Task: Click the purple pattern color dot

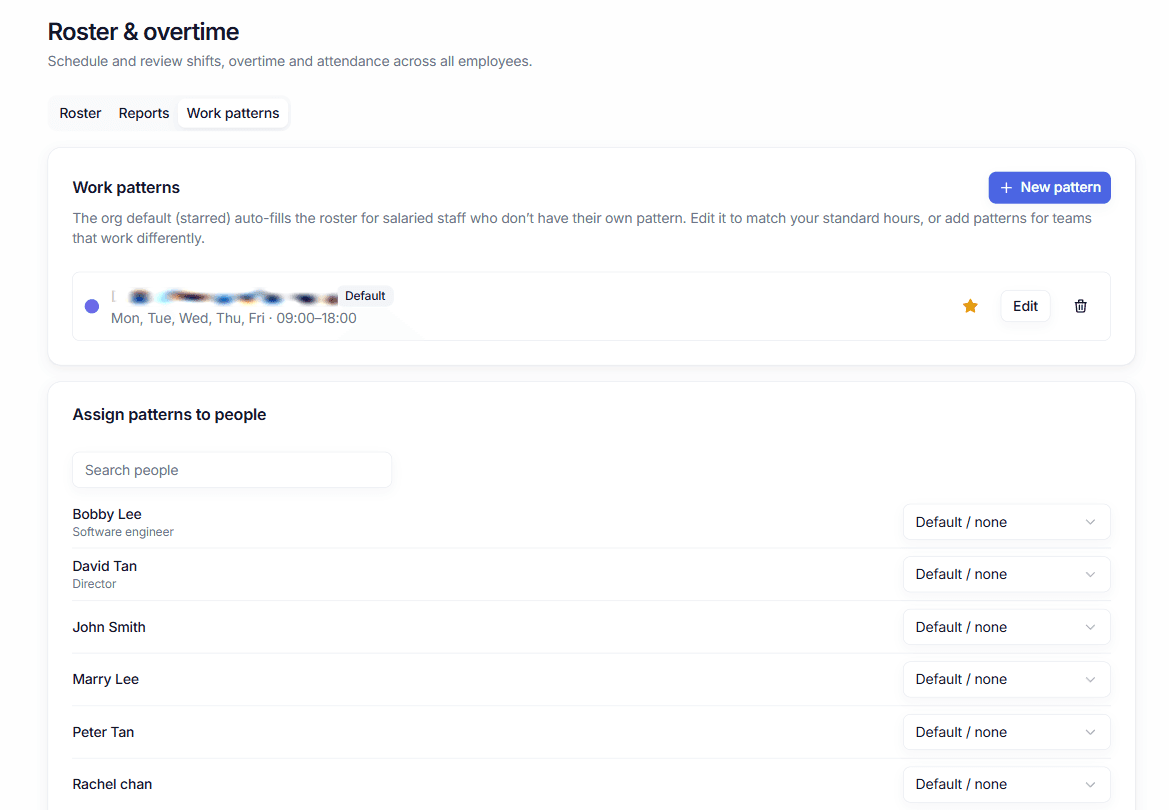Action: point(92,306)
